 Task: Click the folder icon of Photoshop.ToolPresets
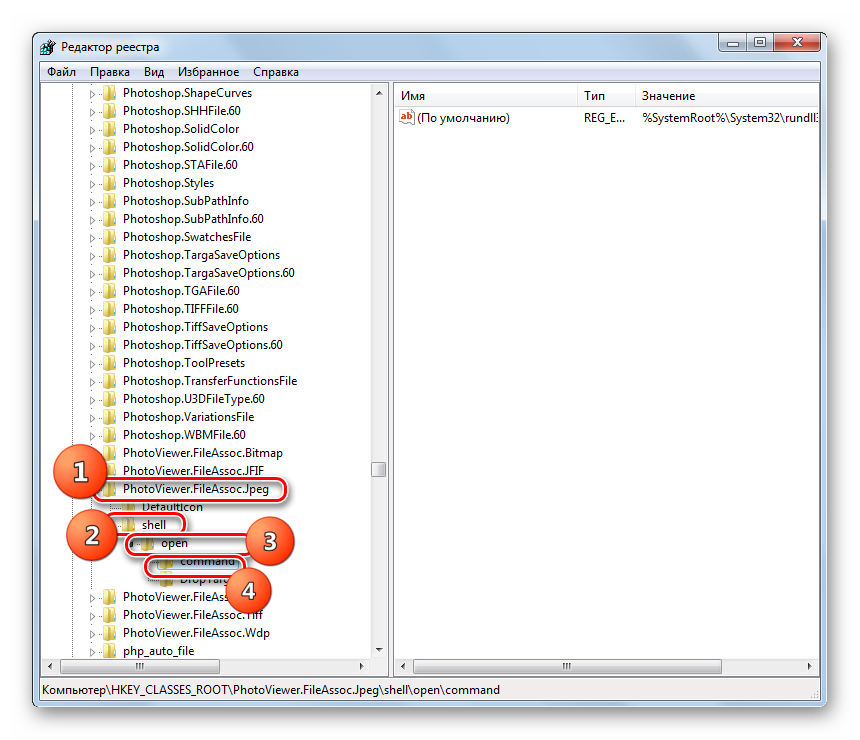110,363
